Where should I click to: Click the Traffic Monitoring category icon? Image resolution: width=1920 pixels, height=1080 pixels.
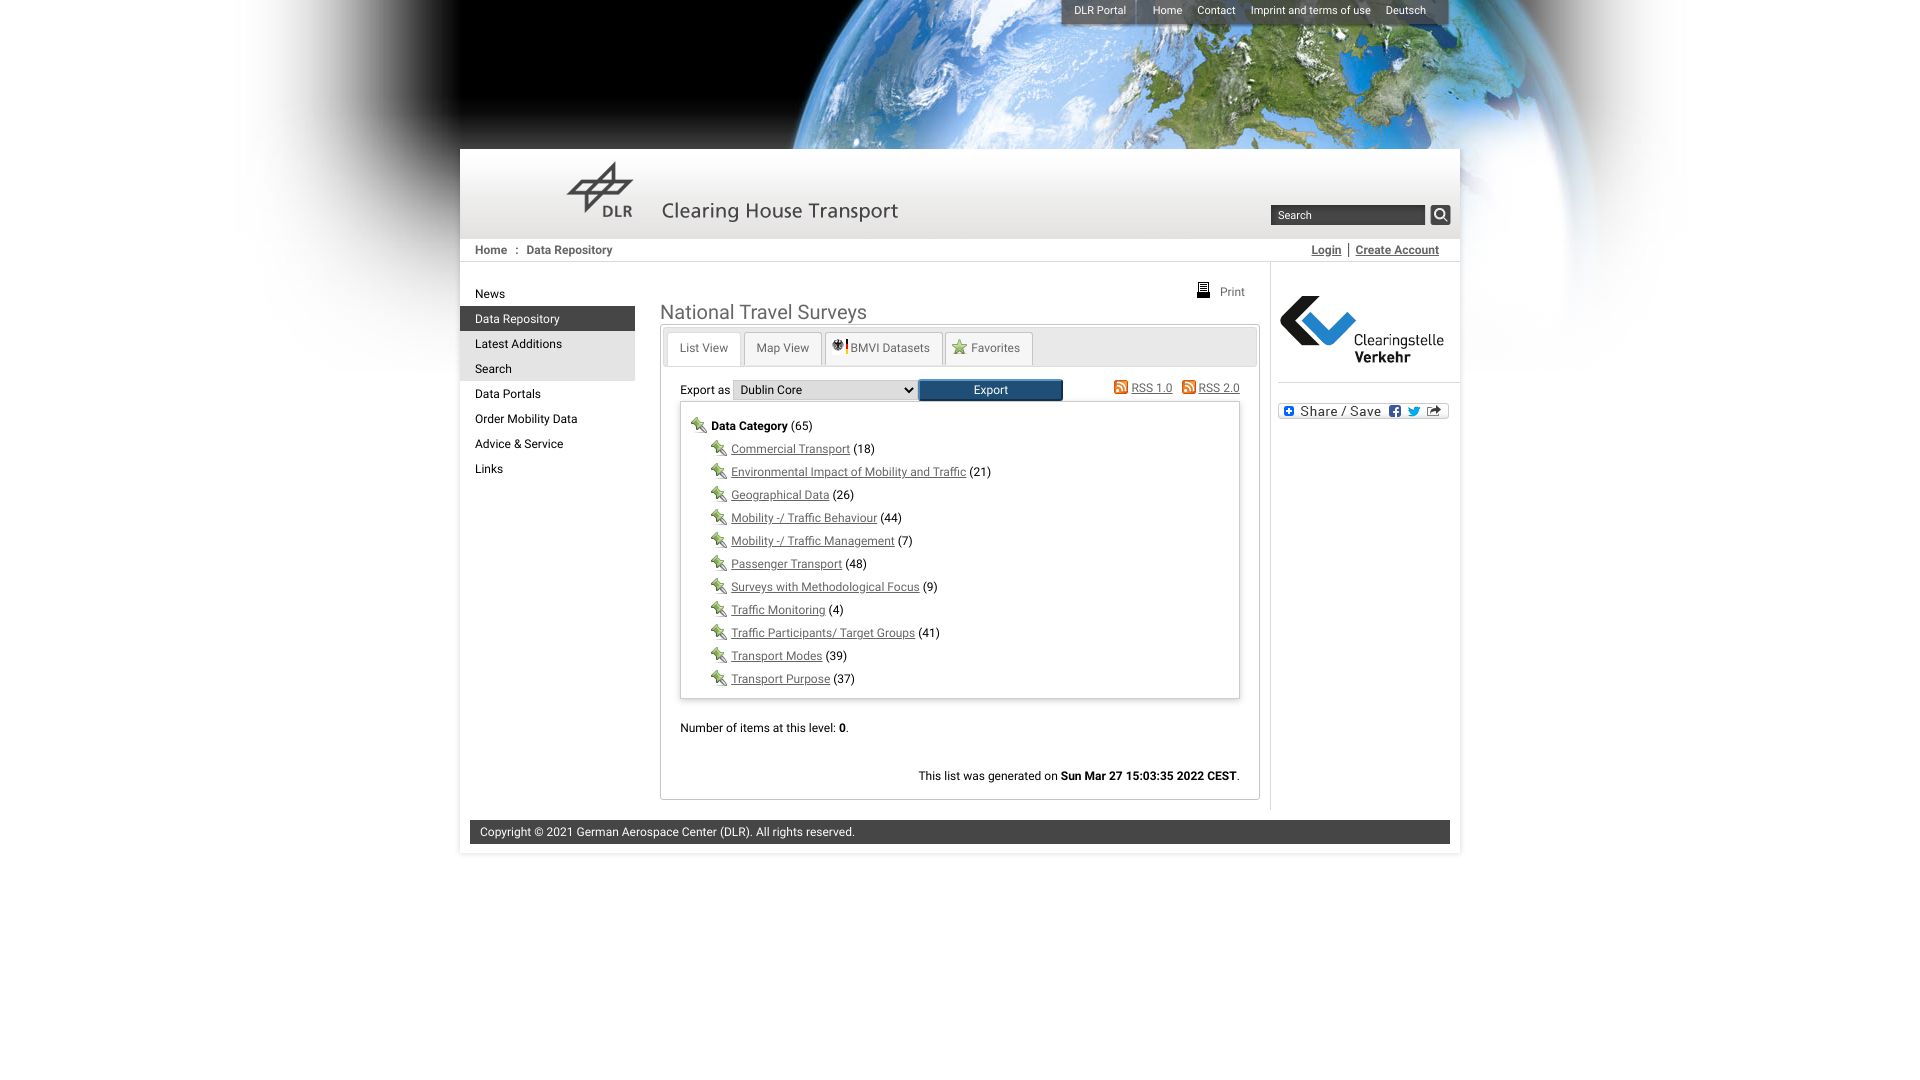click(719, 608)
